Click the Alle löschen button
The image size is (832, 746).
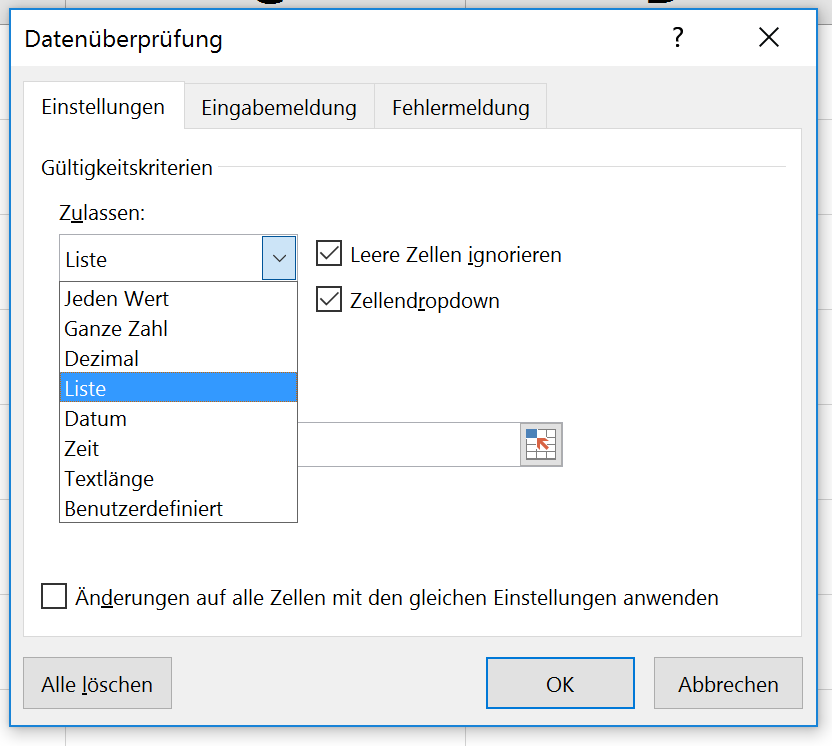tap(97, 684)
